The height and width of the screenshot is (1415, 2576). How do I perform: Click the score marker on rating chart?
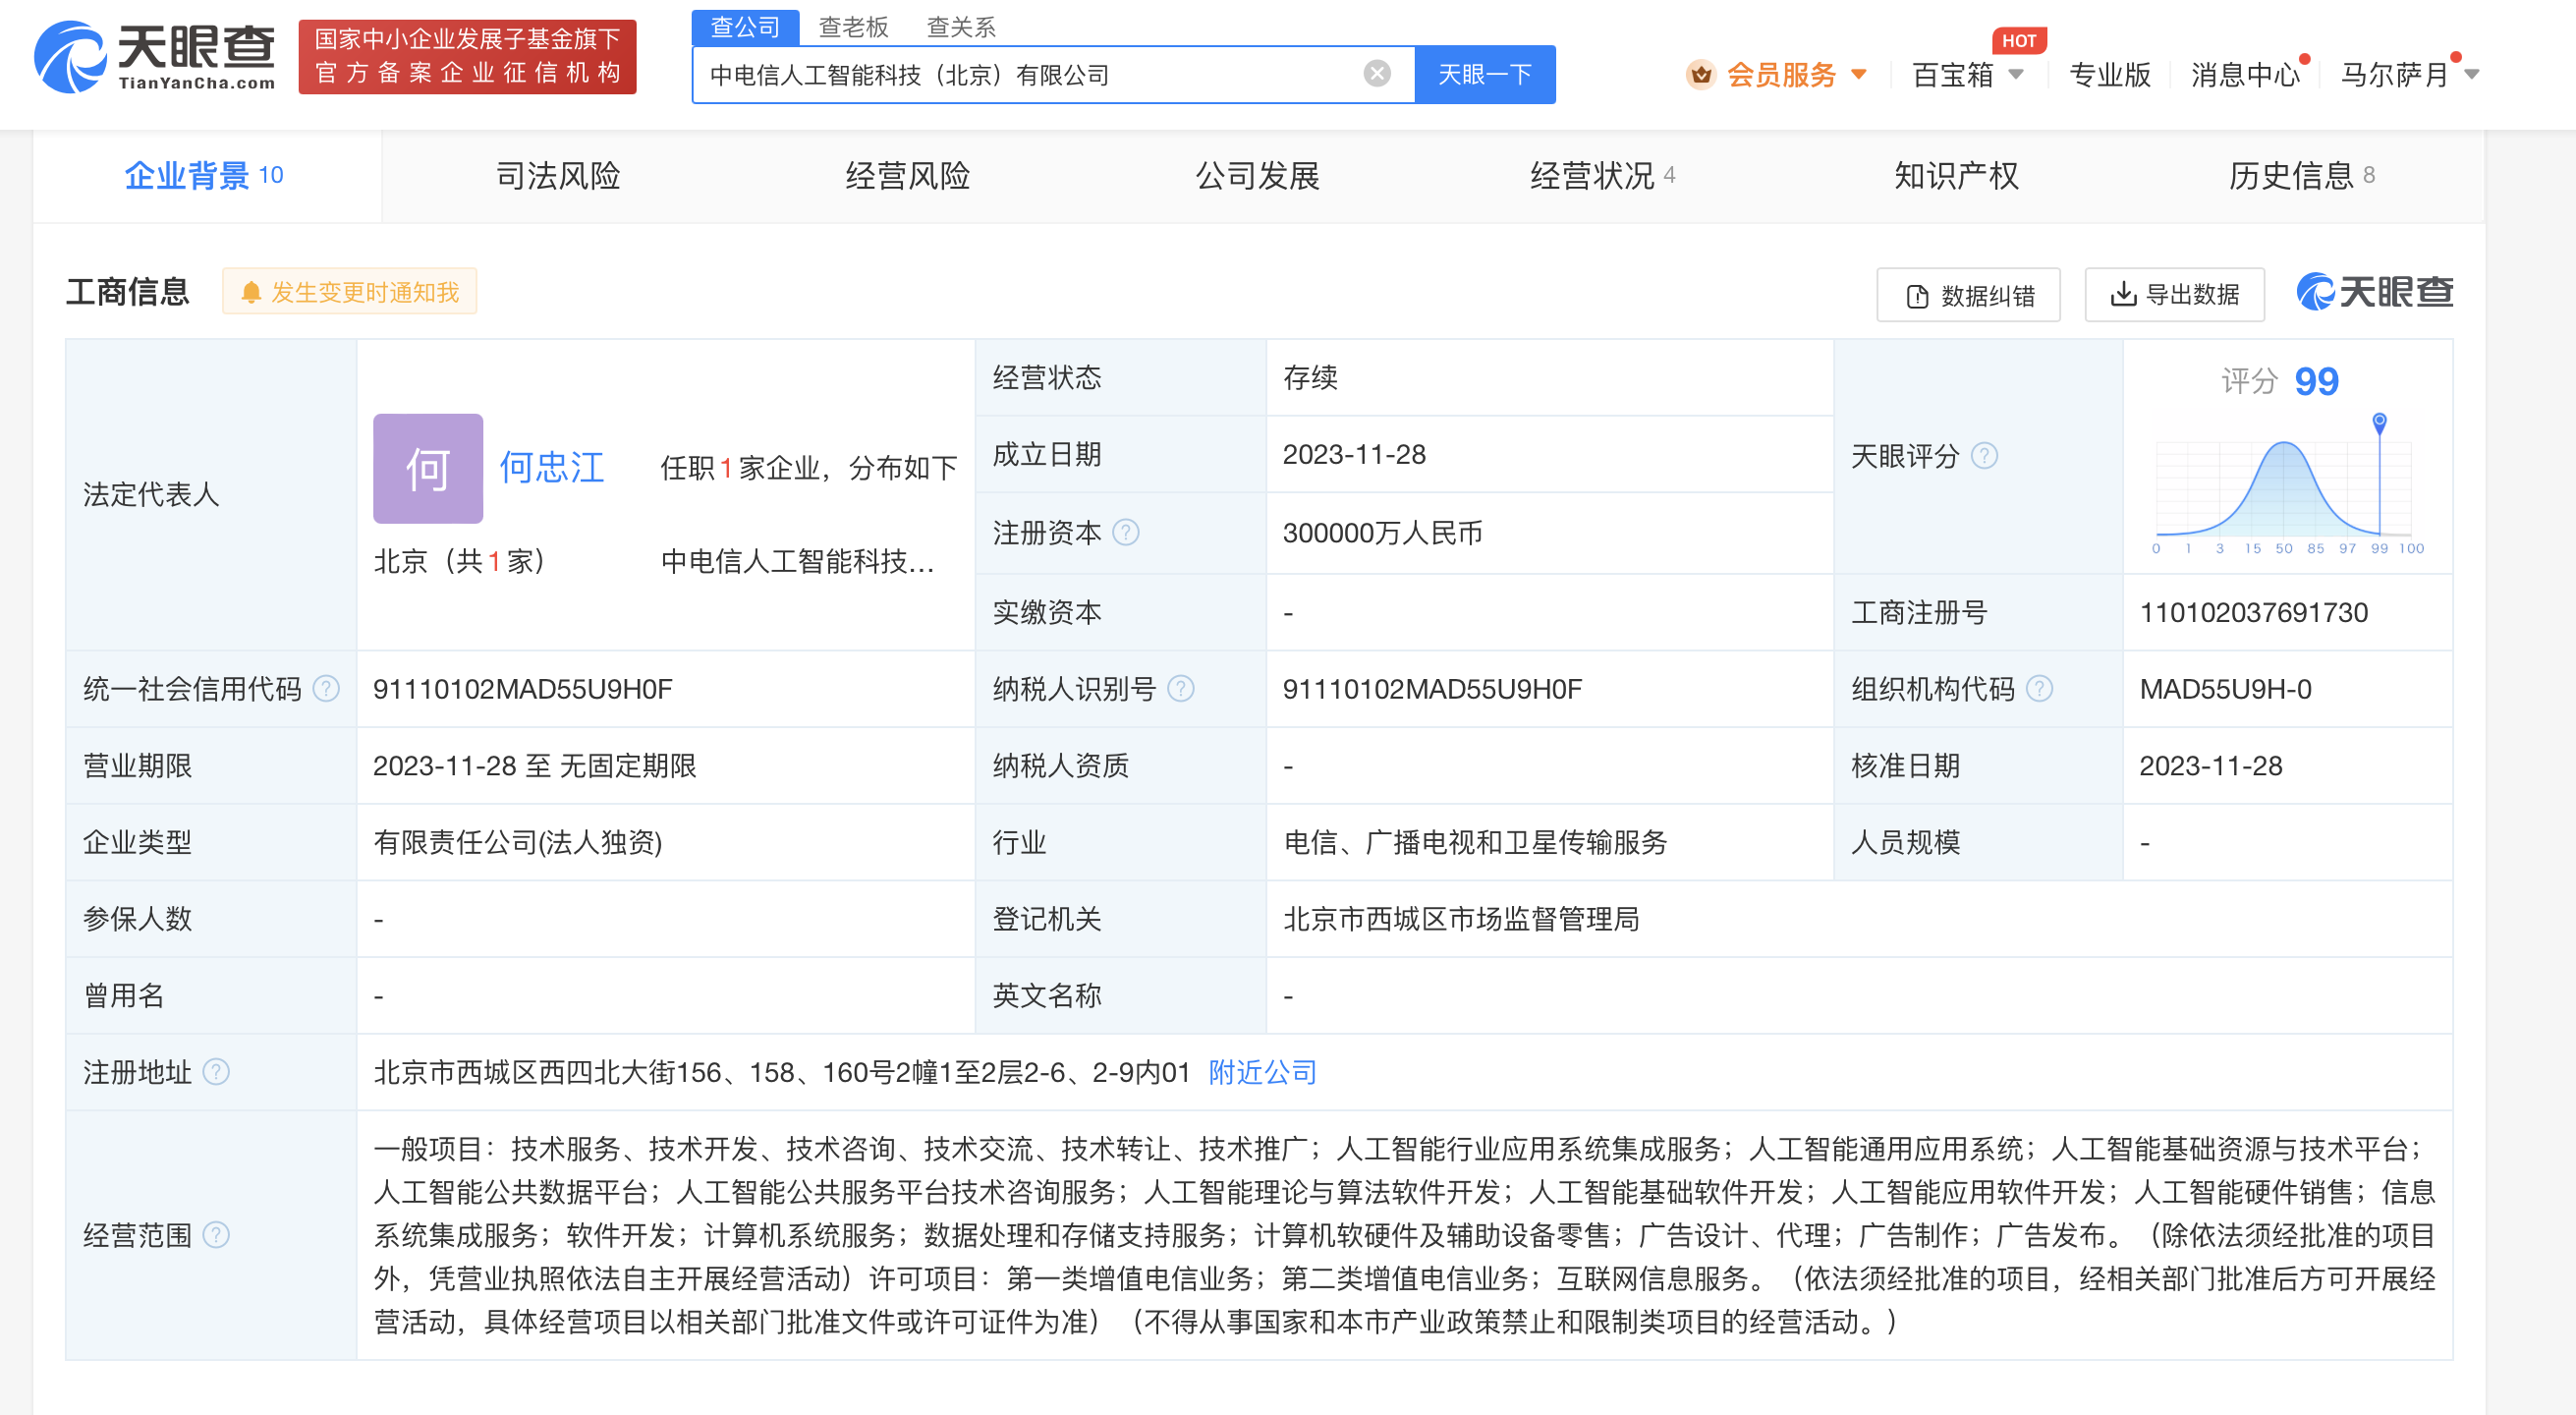[2380, 421]
